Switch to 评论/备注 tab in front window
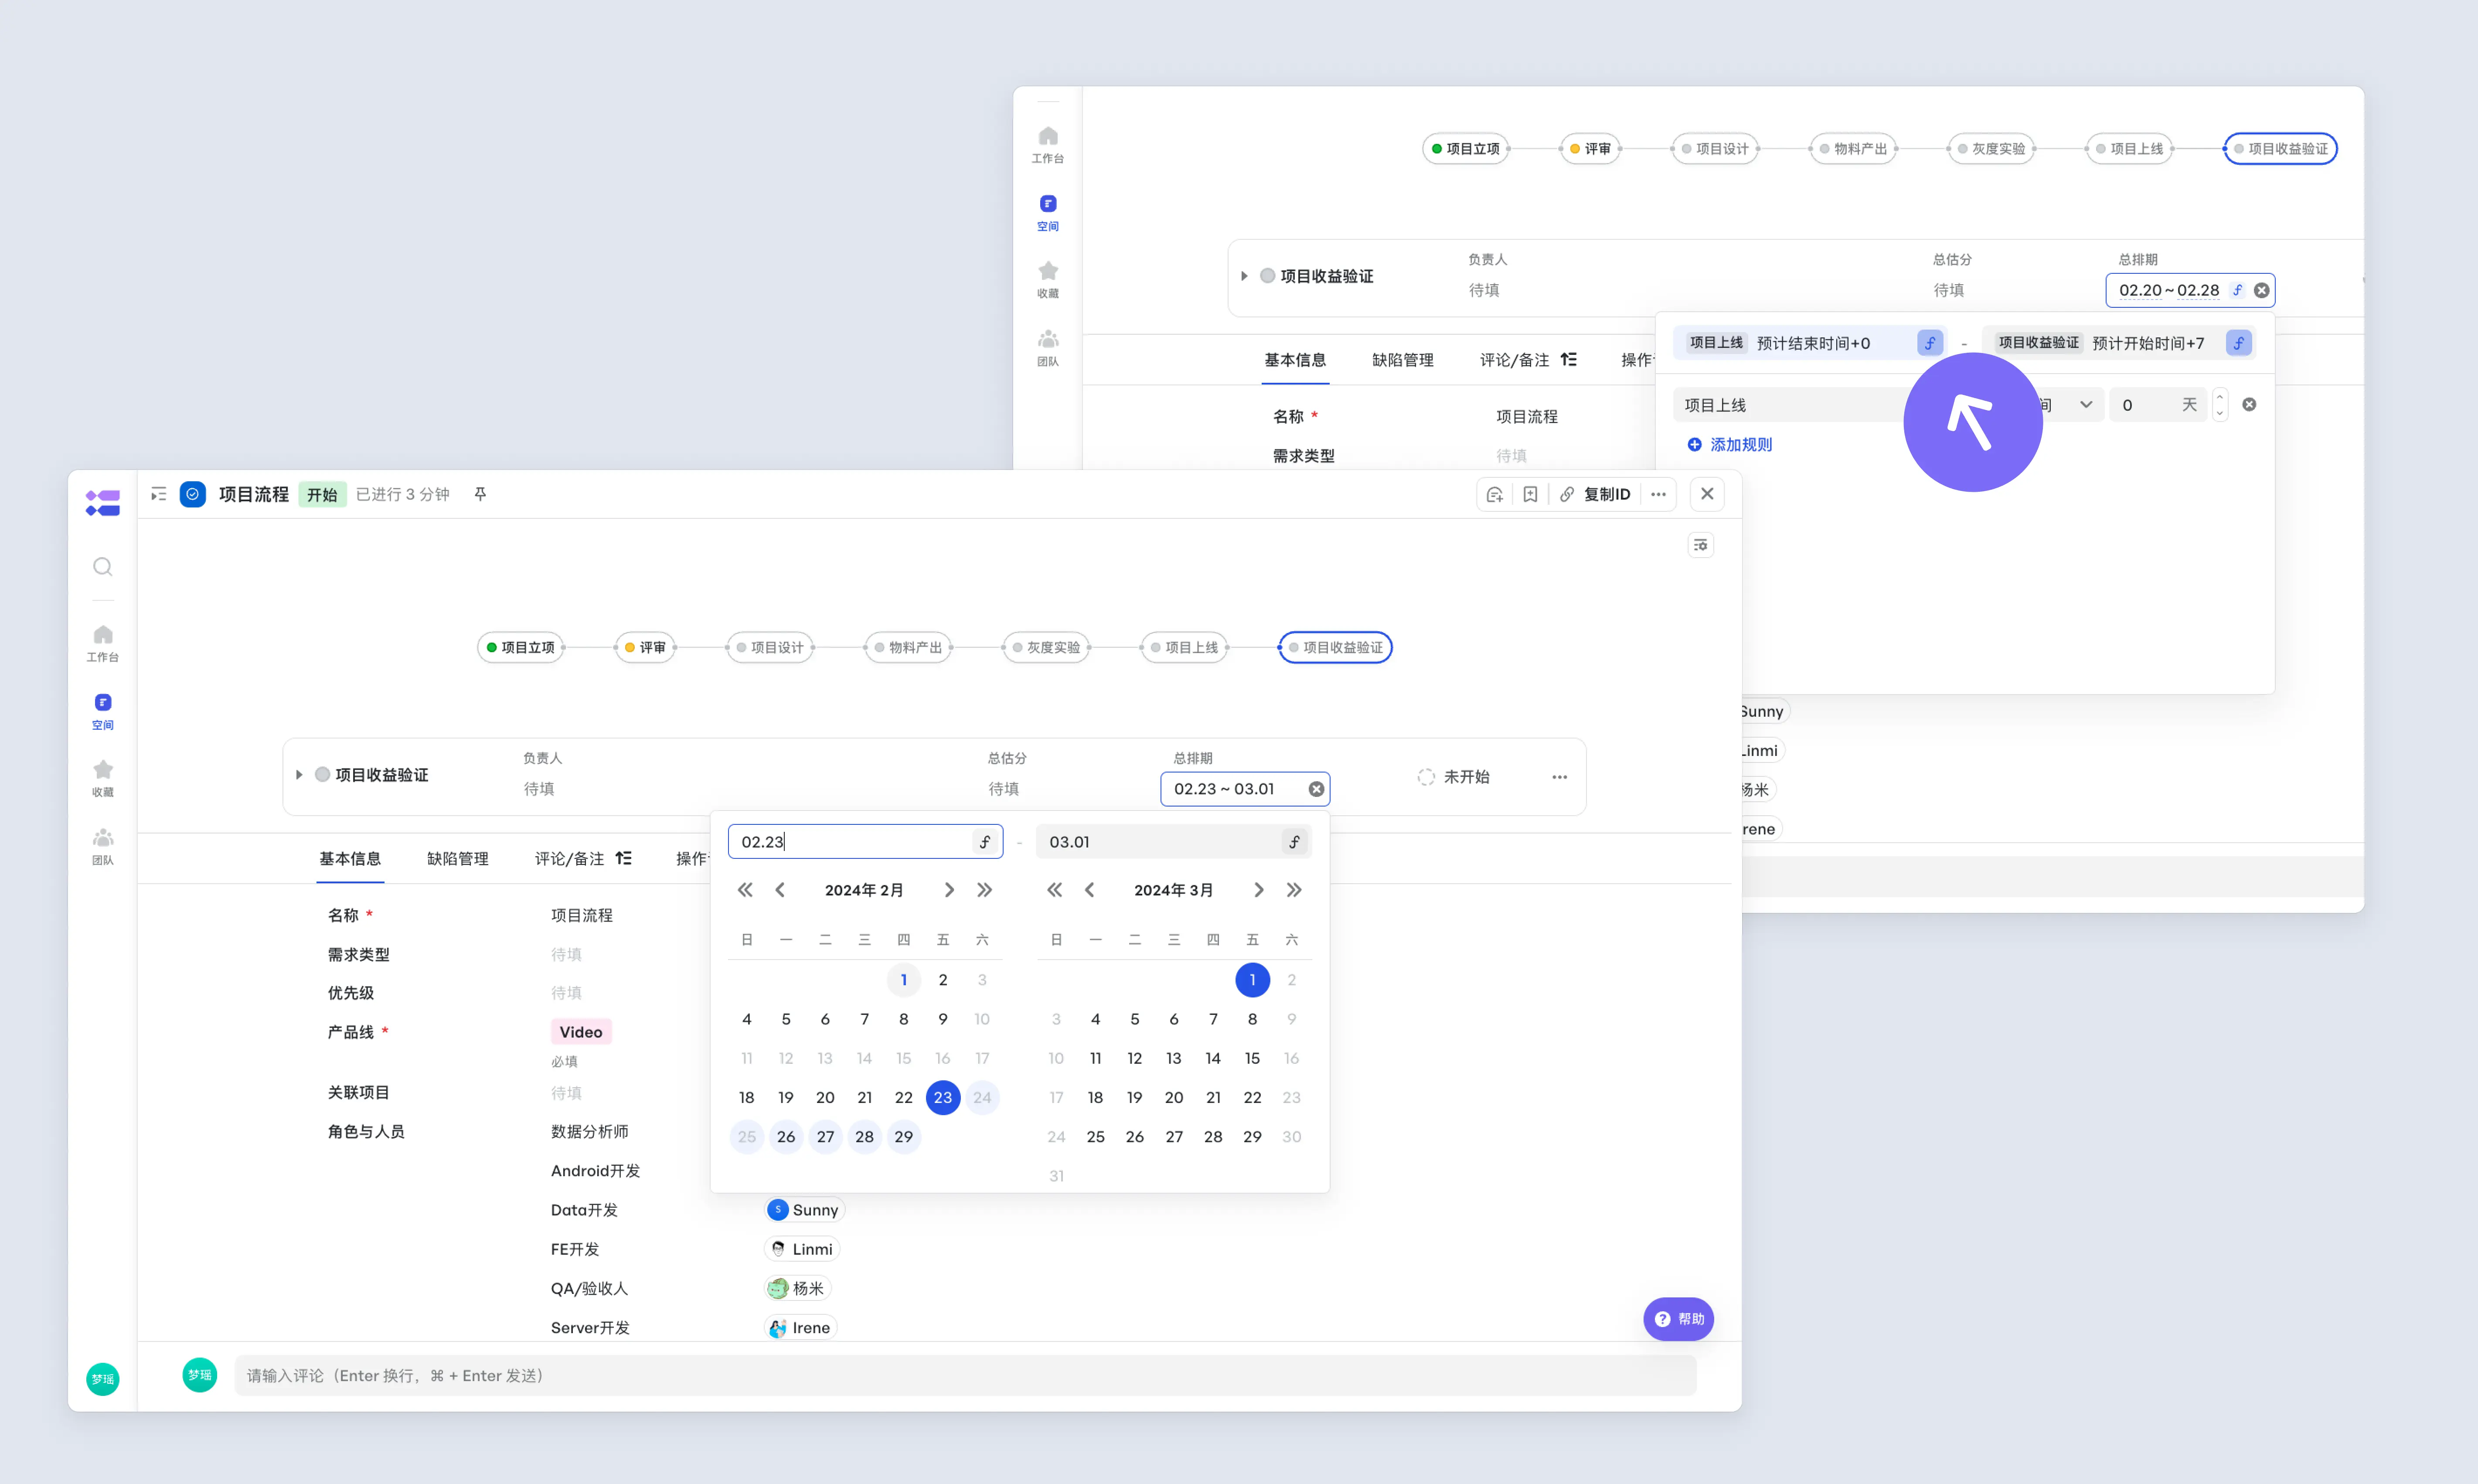Screen dimensions: 2478x1484 pos(570,858)
